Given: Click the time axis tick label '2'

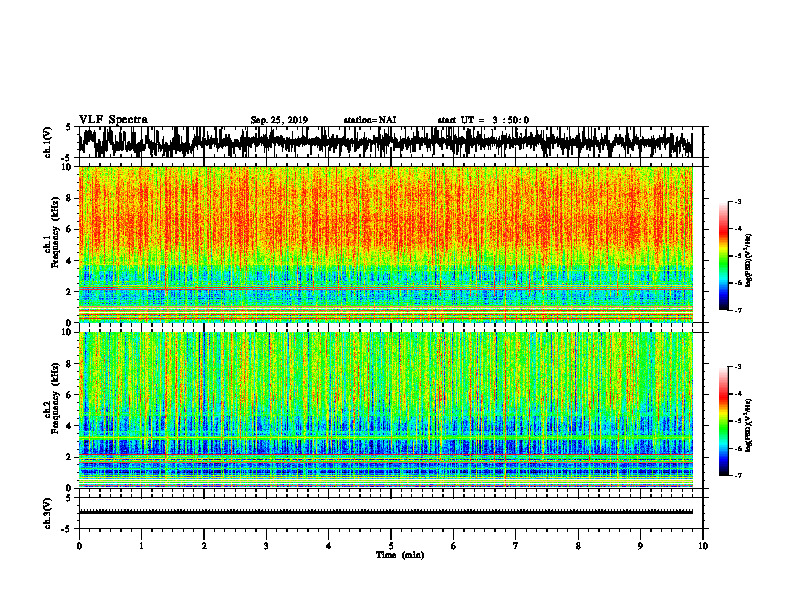Looking at the screenshot, I should point(204,546).
